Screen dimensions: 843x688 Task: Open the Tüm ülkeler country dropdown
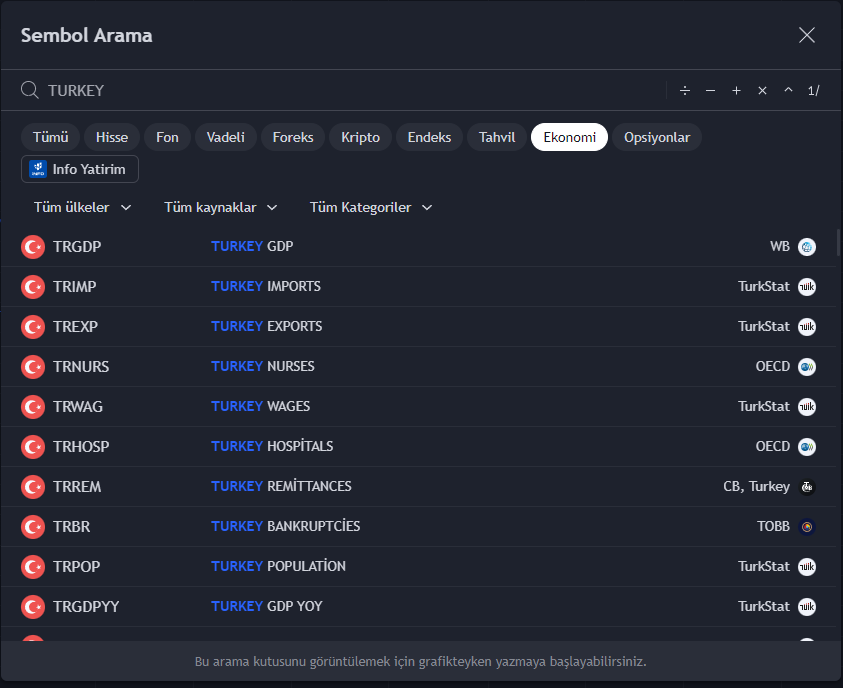click(82, 207)
